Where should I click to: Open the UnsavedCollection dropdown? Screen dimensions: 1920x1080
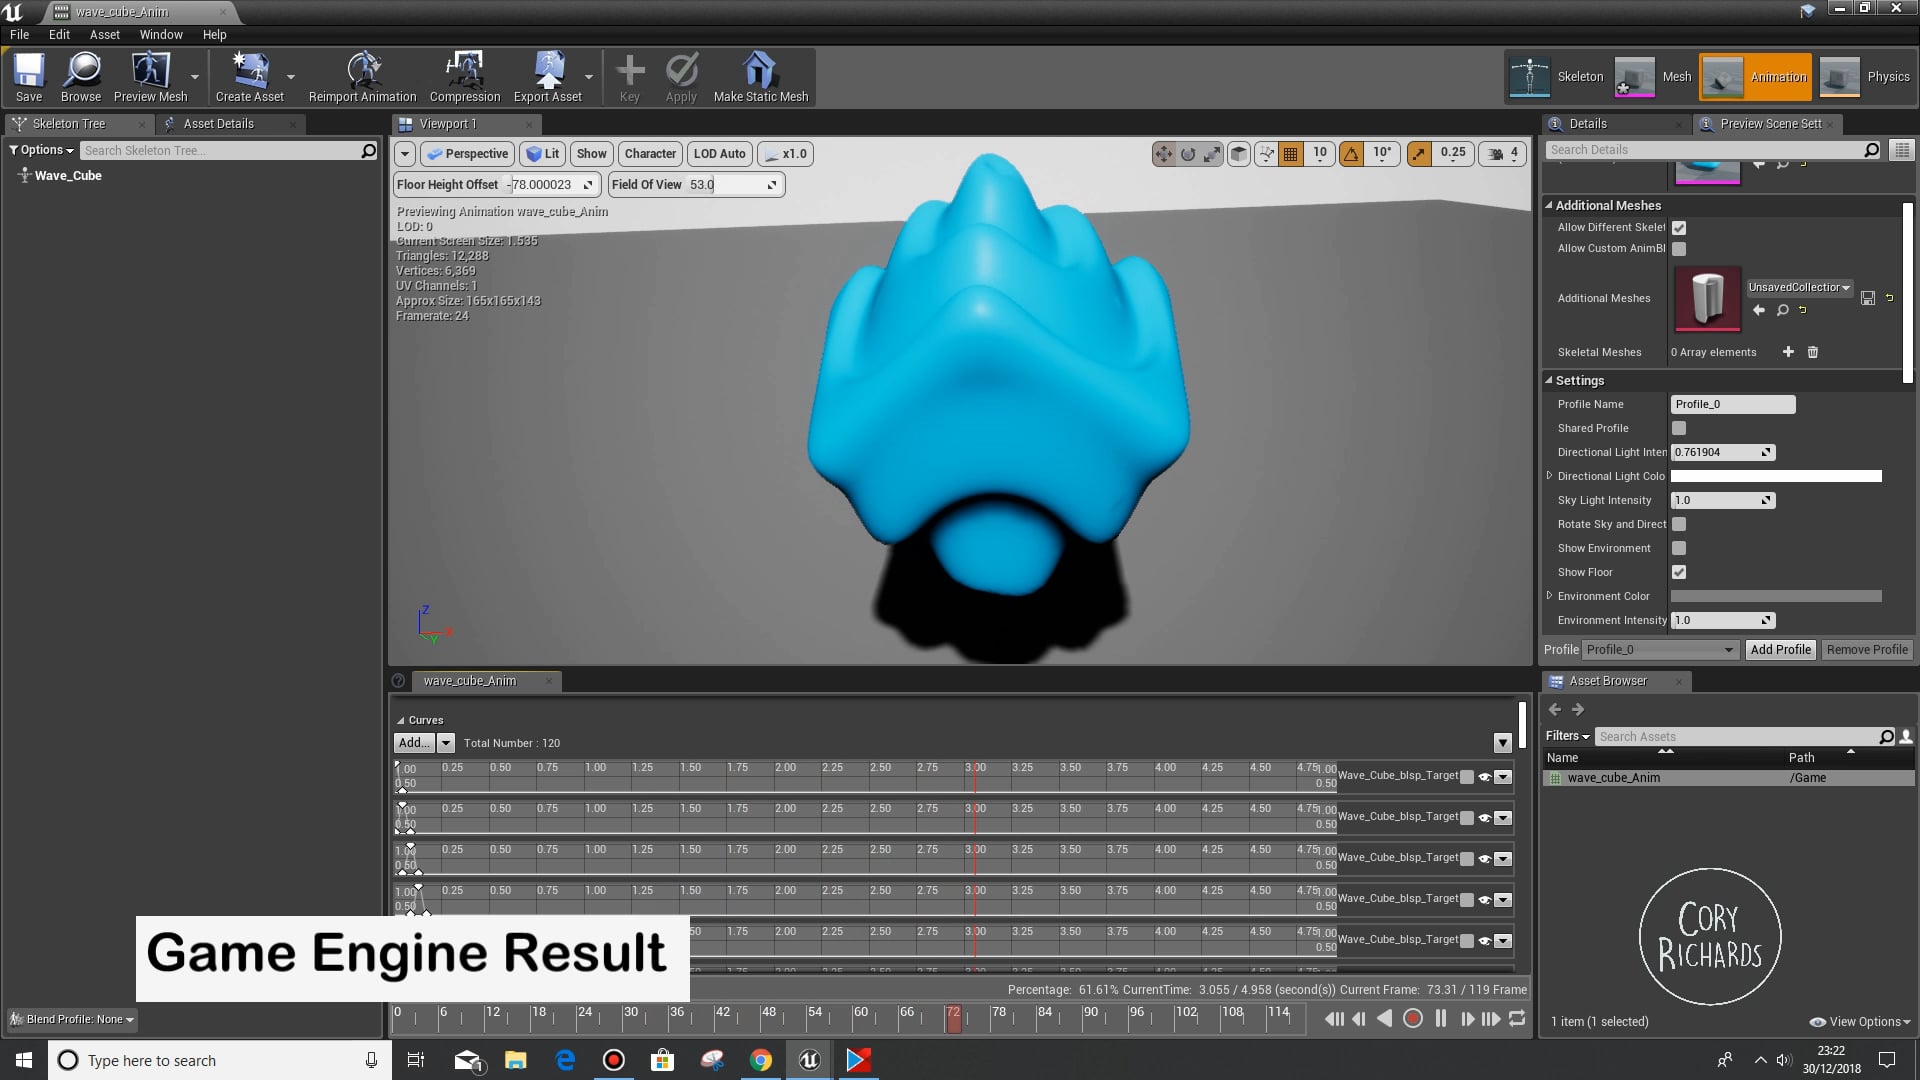[1799, 287]
